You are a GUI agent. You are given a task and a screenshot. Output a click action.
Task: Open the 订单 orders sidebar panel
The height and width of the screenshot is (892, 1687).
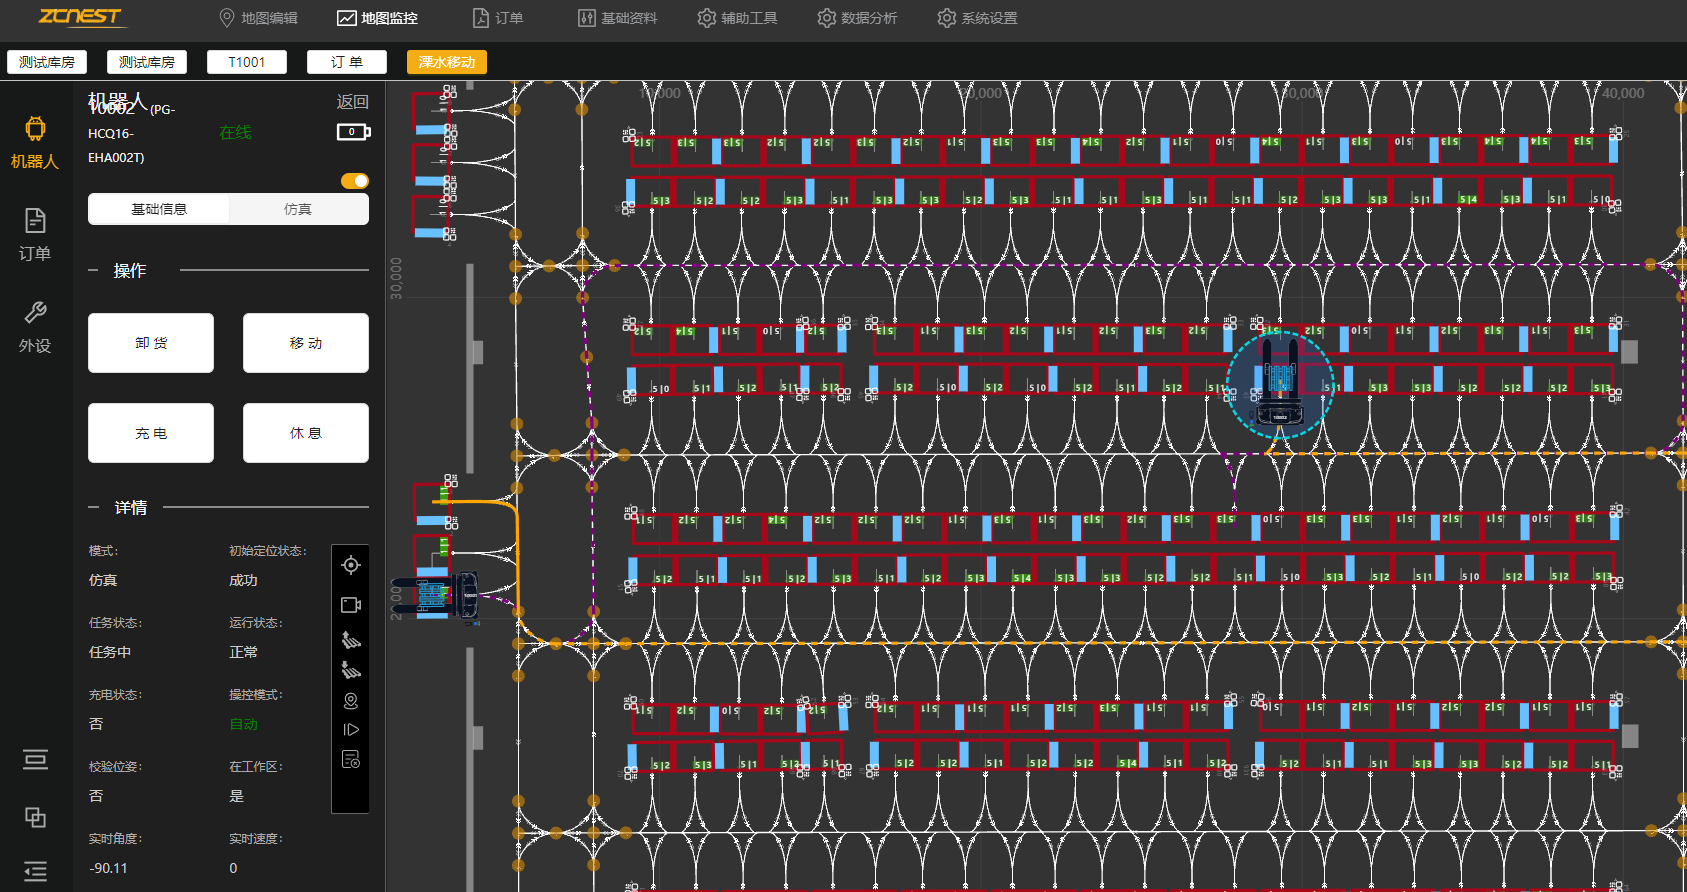point(35,235)
